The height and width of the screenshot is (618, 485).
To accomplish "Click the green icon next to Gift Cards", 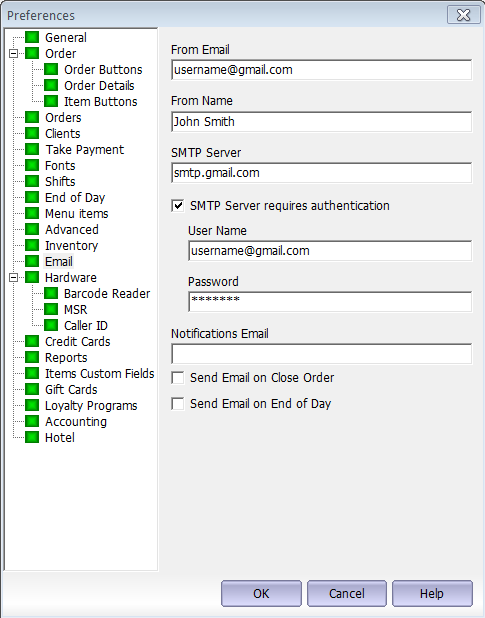I will (32, 389).
